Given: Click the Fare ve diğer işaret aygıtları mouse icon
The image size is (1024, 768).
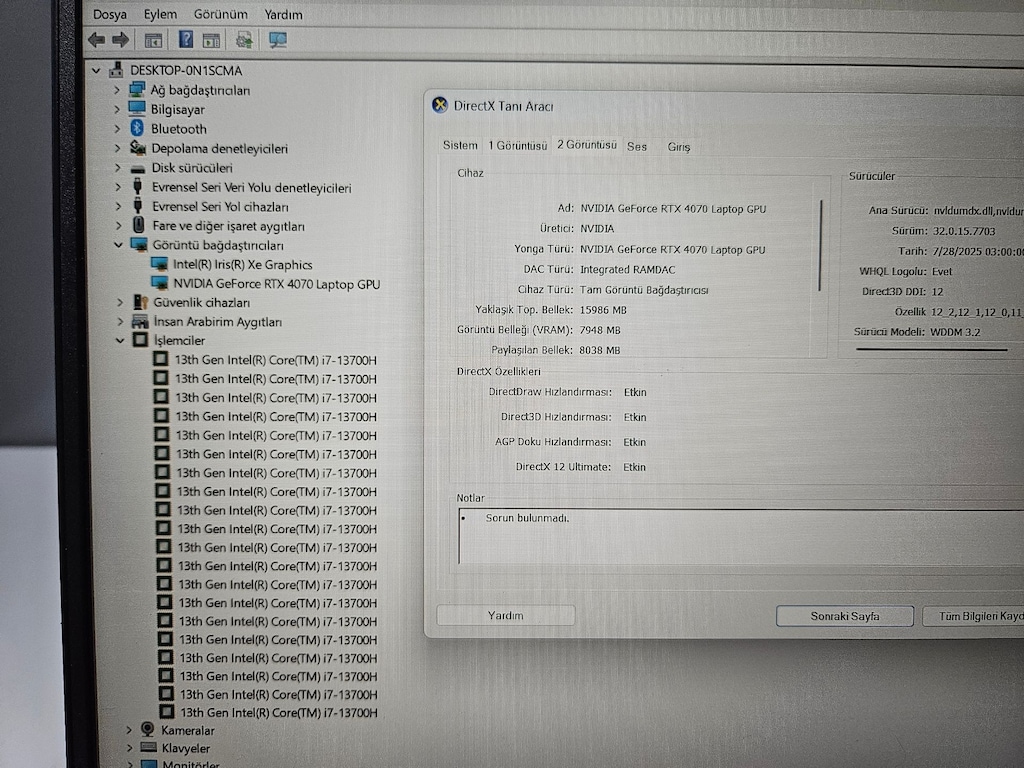Looking at the screenshot, I should point(138,225).
